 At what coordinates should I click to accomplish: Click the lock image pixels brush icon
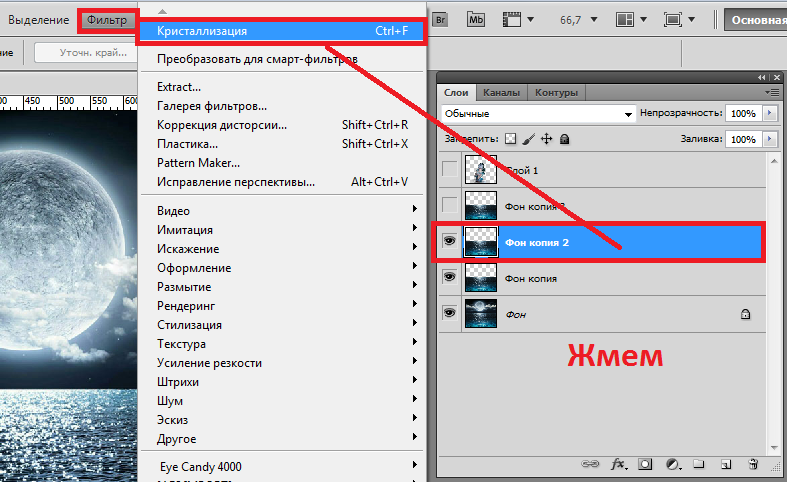pos(528,140)
